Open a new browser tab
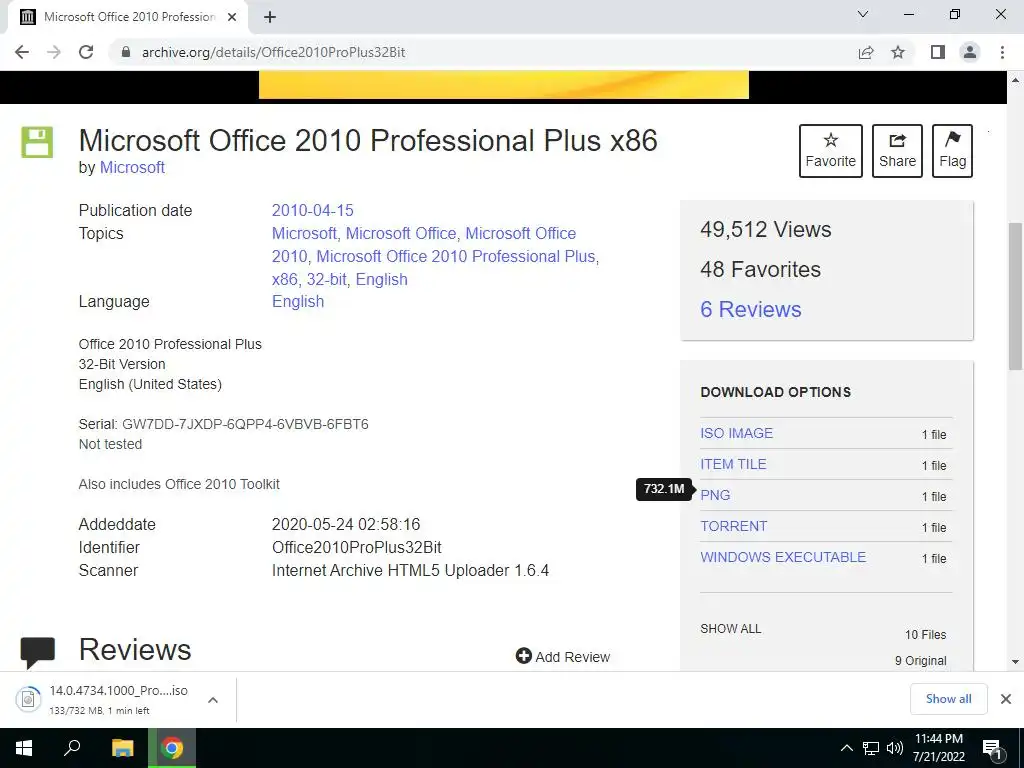Screen dimensions: 1024x768 270,17
